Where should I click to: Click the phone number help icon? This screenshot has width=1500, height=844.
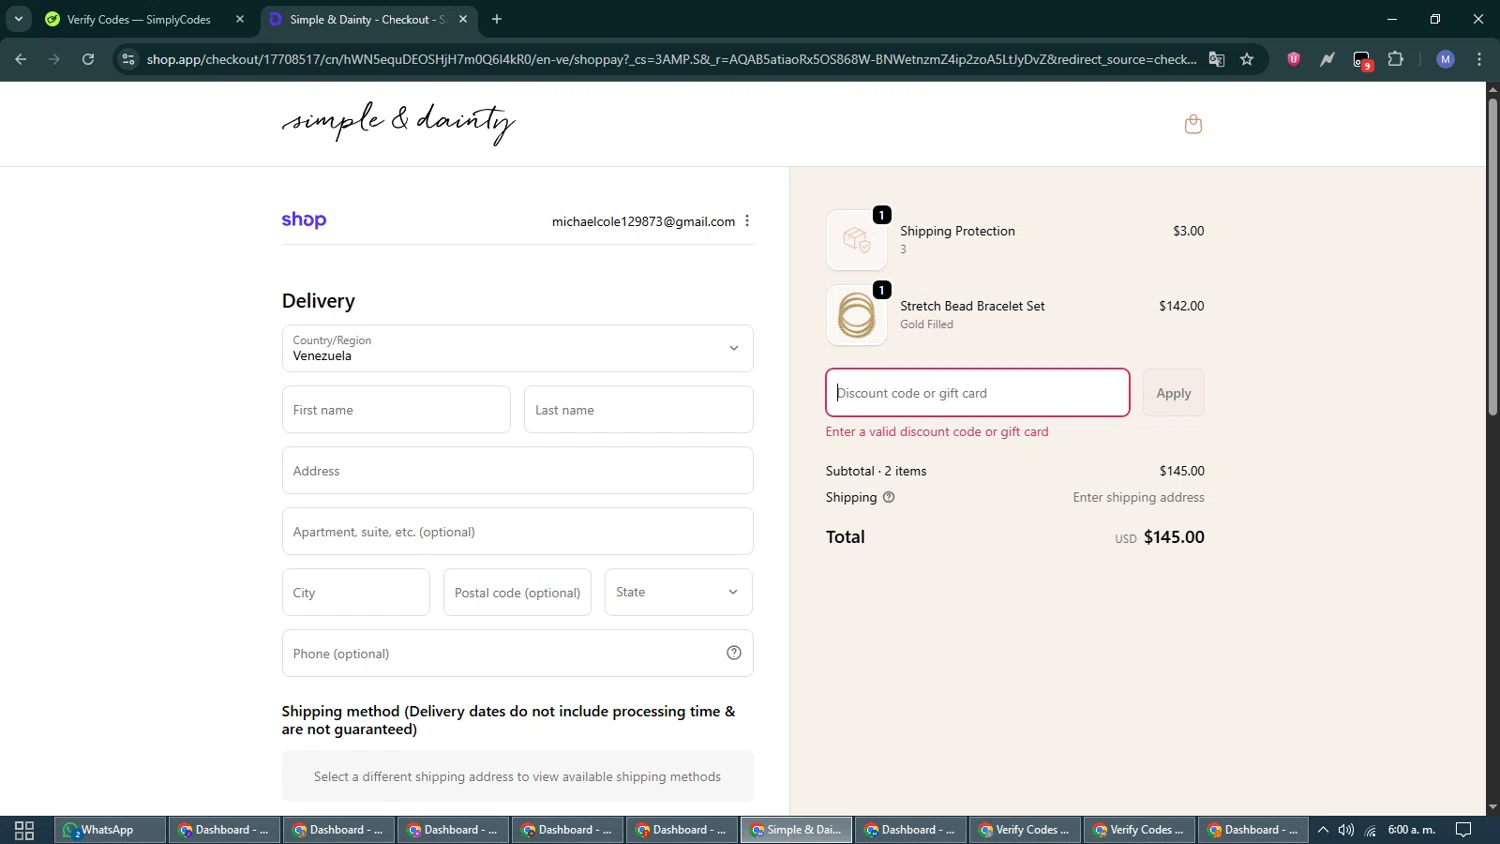[x=734, y=653]
